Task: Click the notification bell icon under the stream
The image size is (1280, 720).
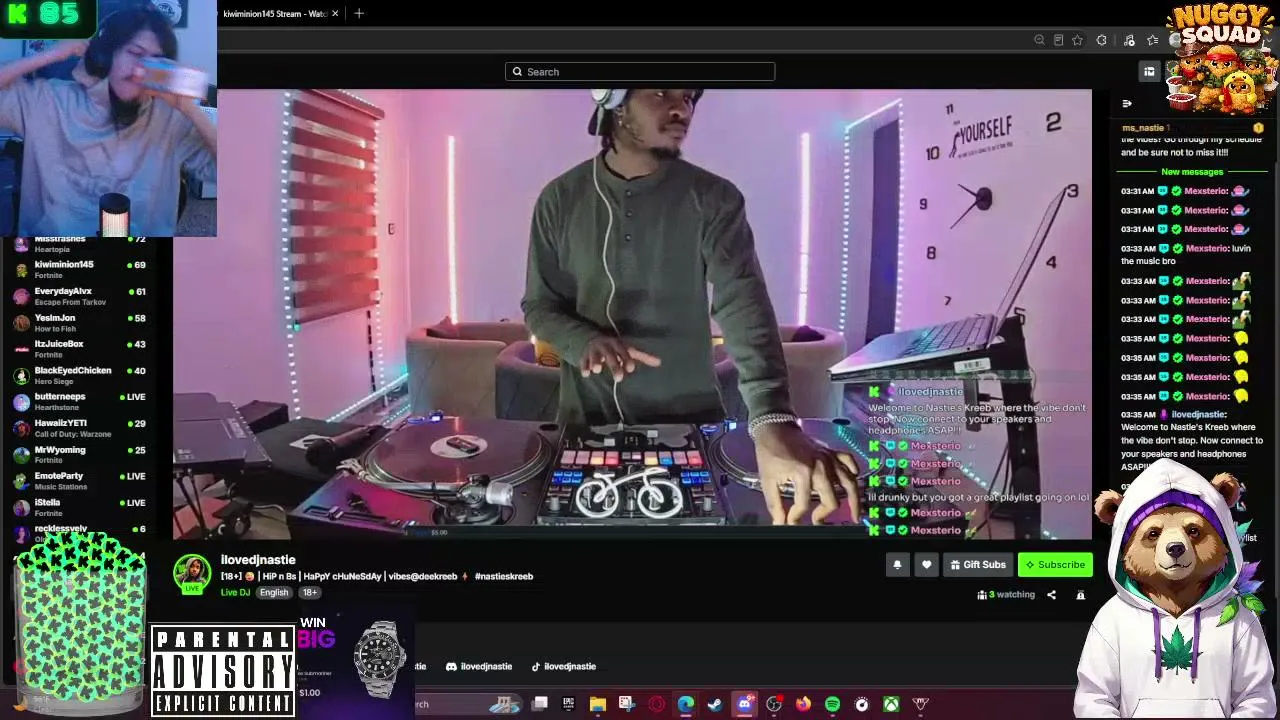Action: point(897,565)
